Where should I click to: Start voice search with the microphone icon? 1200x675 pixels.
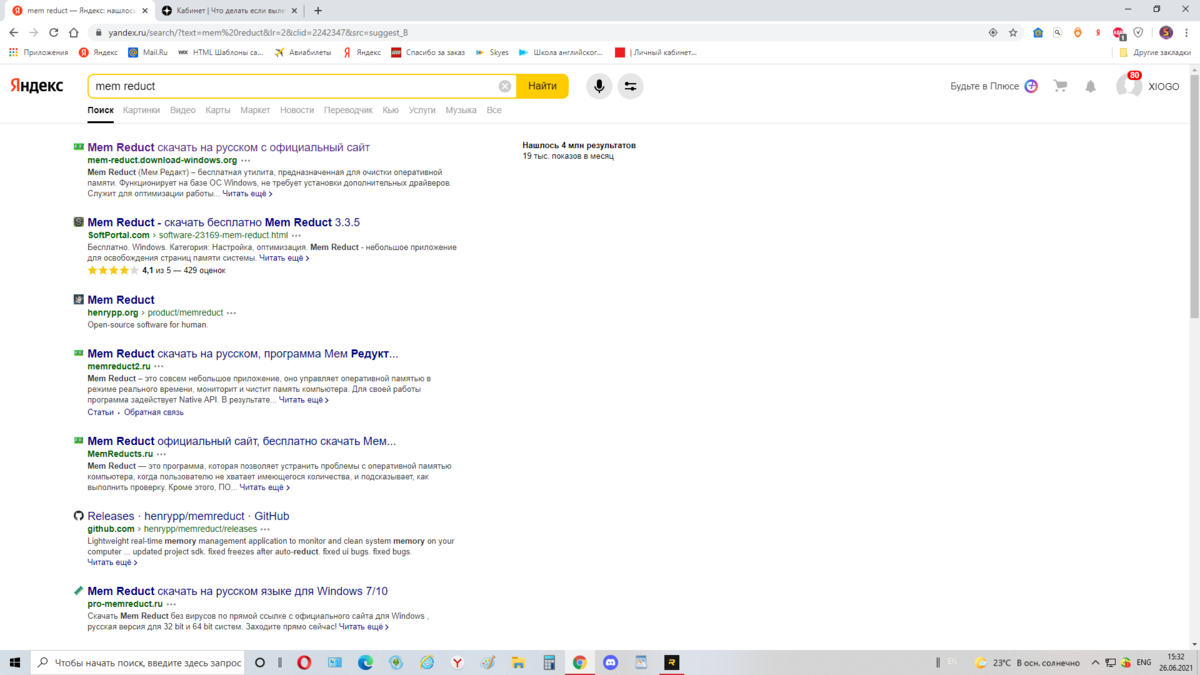598,86
